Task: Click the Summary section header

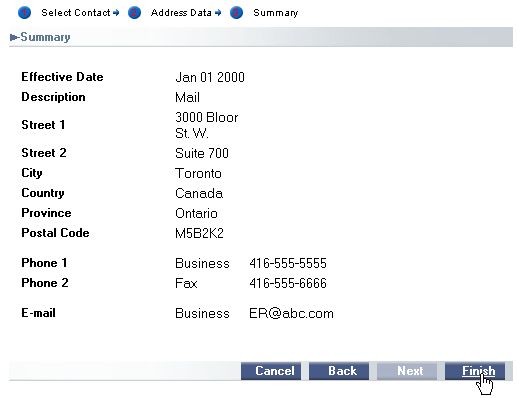Action: [261, 37]
